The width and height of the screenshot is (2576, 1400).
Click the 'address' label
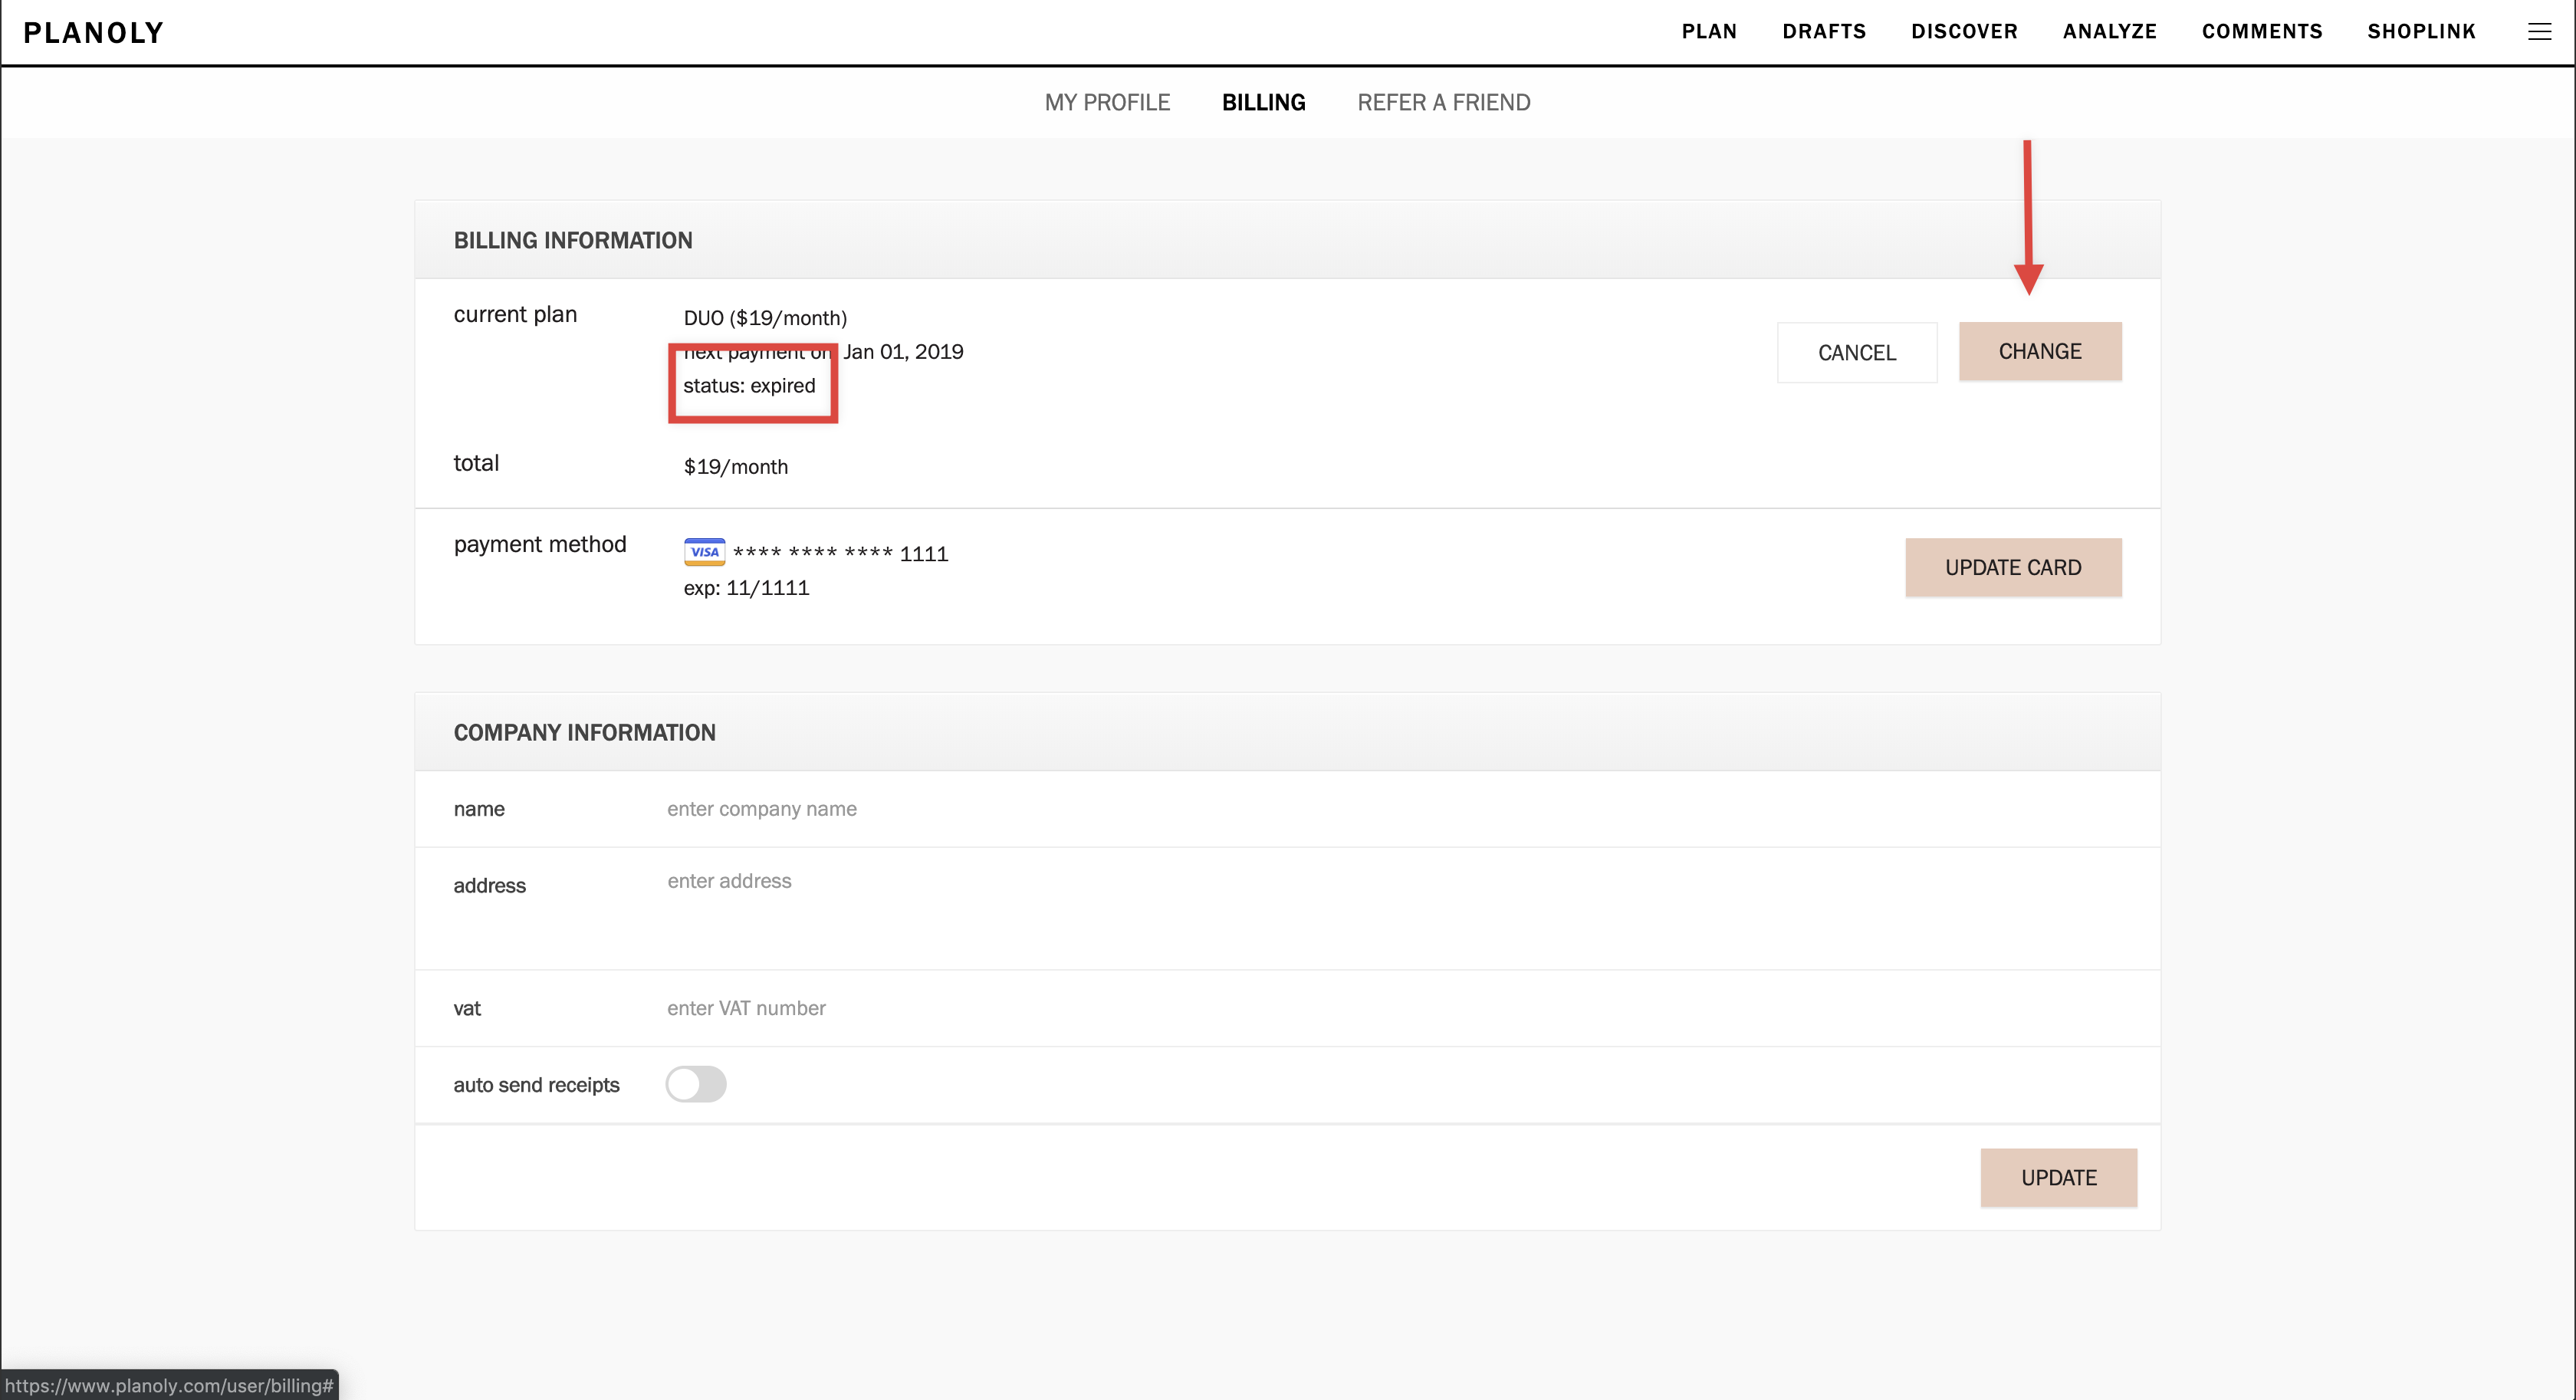pyautogui.click(x=489, y=885)
